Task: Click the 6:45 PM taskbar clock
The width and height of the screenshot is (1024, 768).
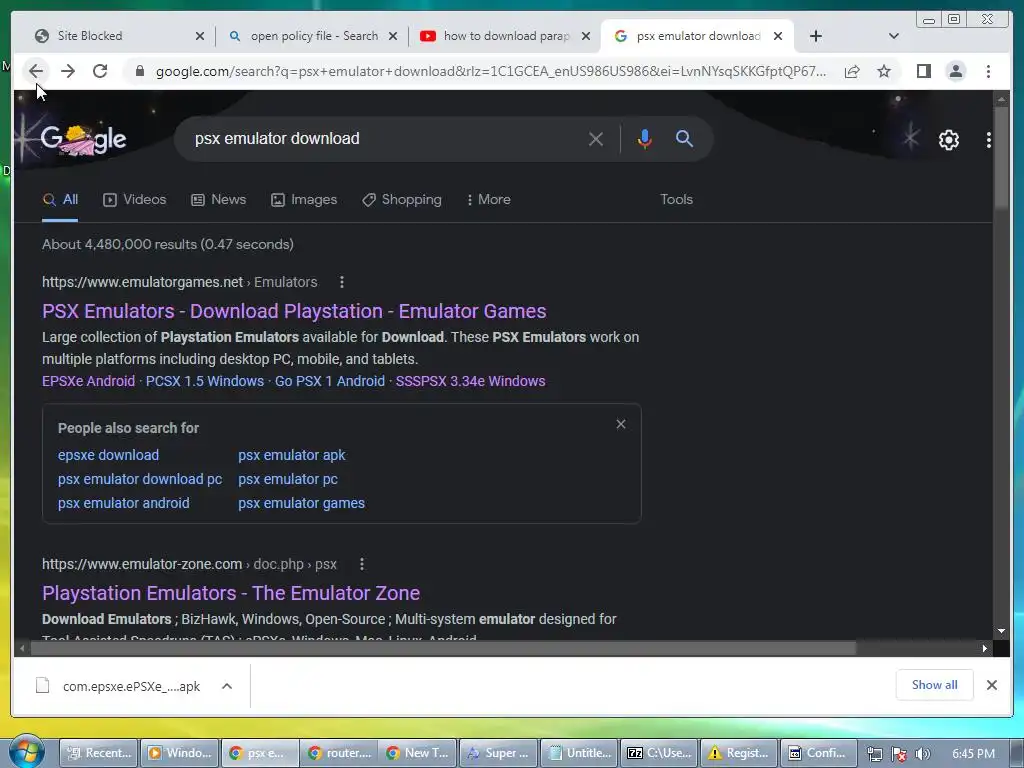Action: point(973,754)
